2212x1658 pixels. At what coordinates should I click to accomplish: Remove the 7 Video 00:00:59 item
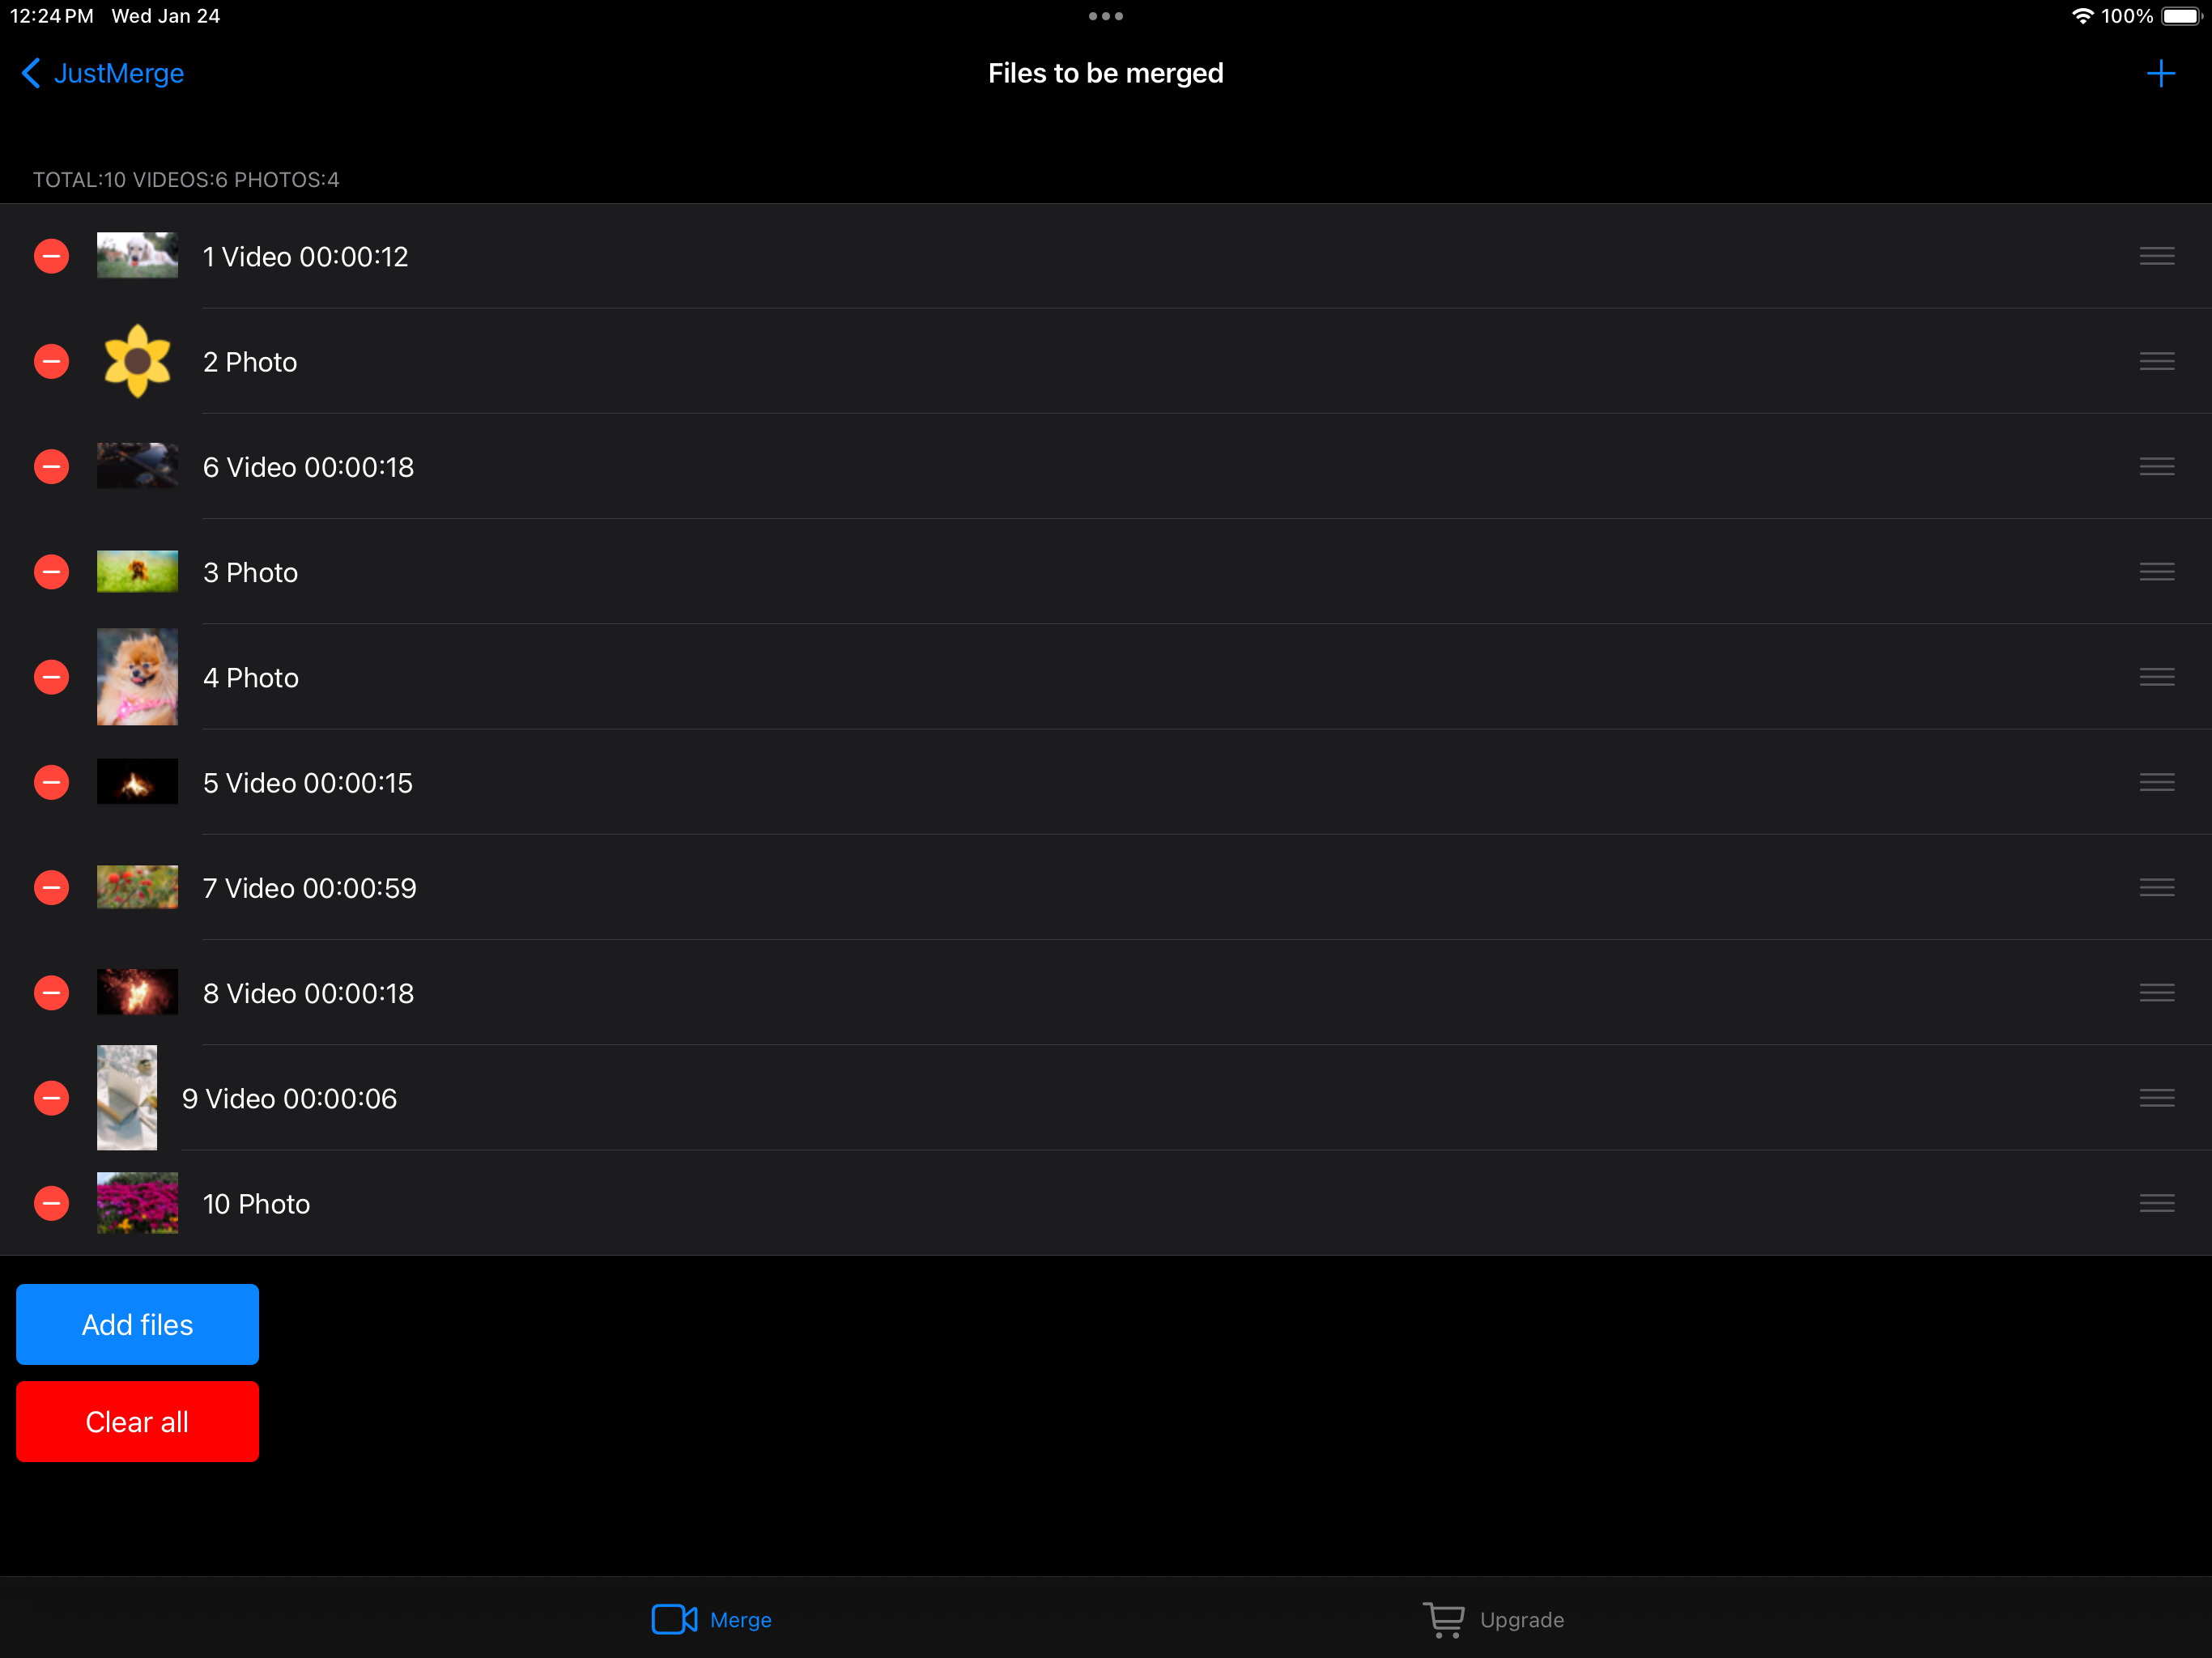tap(51, 887)
